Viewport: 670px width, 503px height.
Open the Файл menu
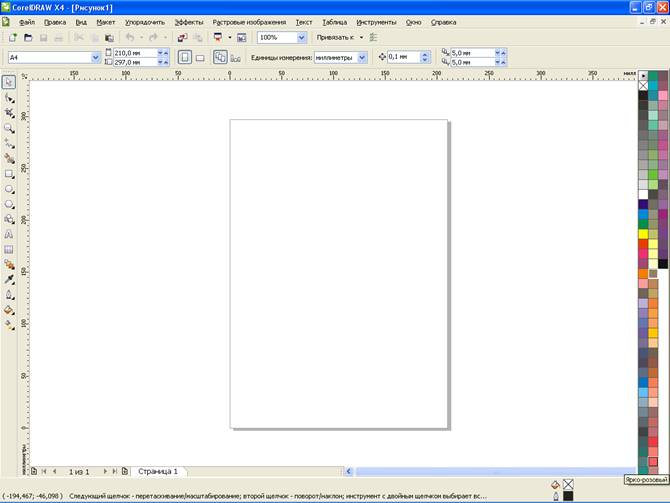point(26,22)
